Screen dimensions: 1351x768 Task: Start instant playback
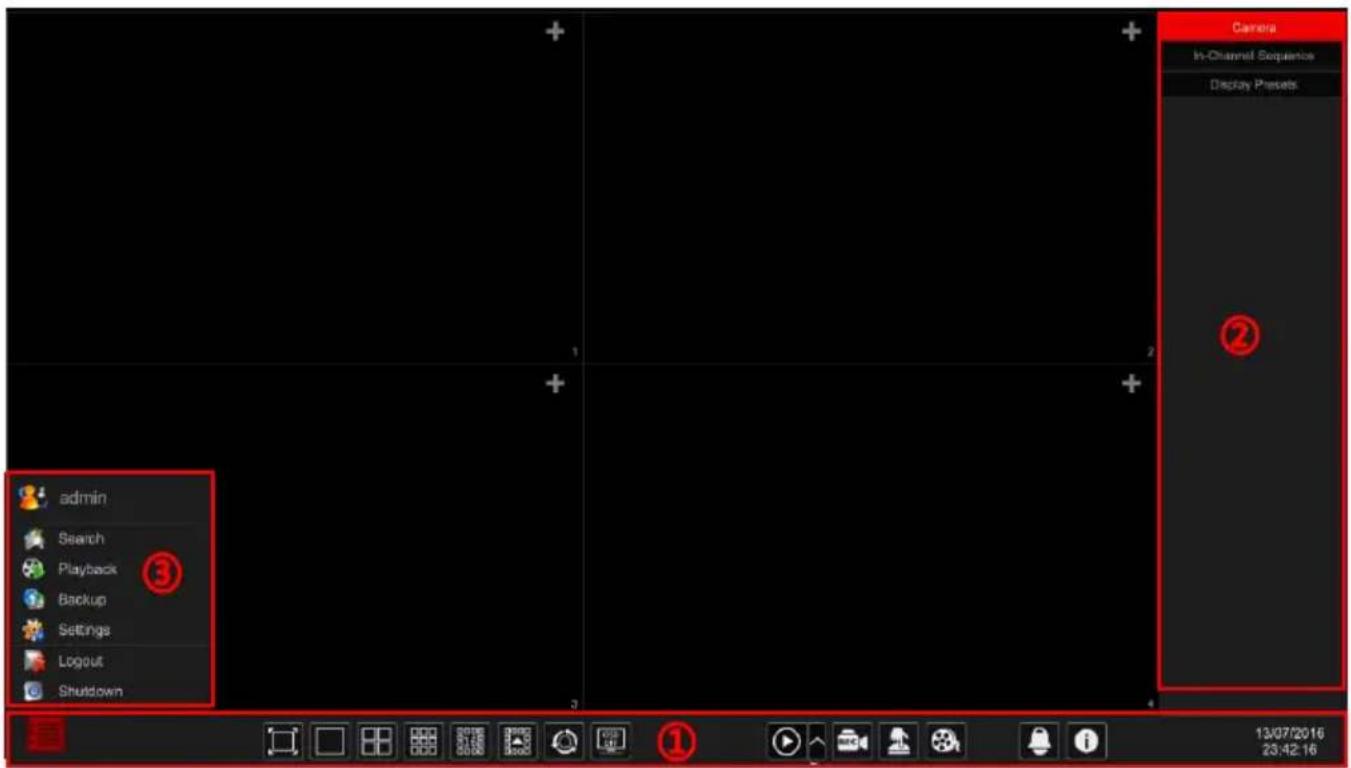click(787, 741)
